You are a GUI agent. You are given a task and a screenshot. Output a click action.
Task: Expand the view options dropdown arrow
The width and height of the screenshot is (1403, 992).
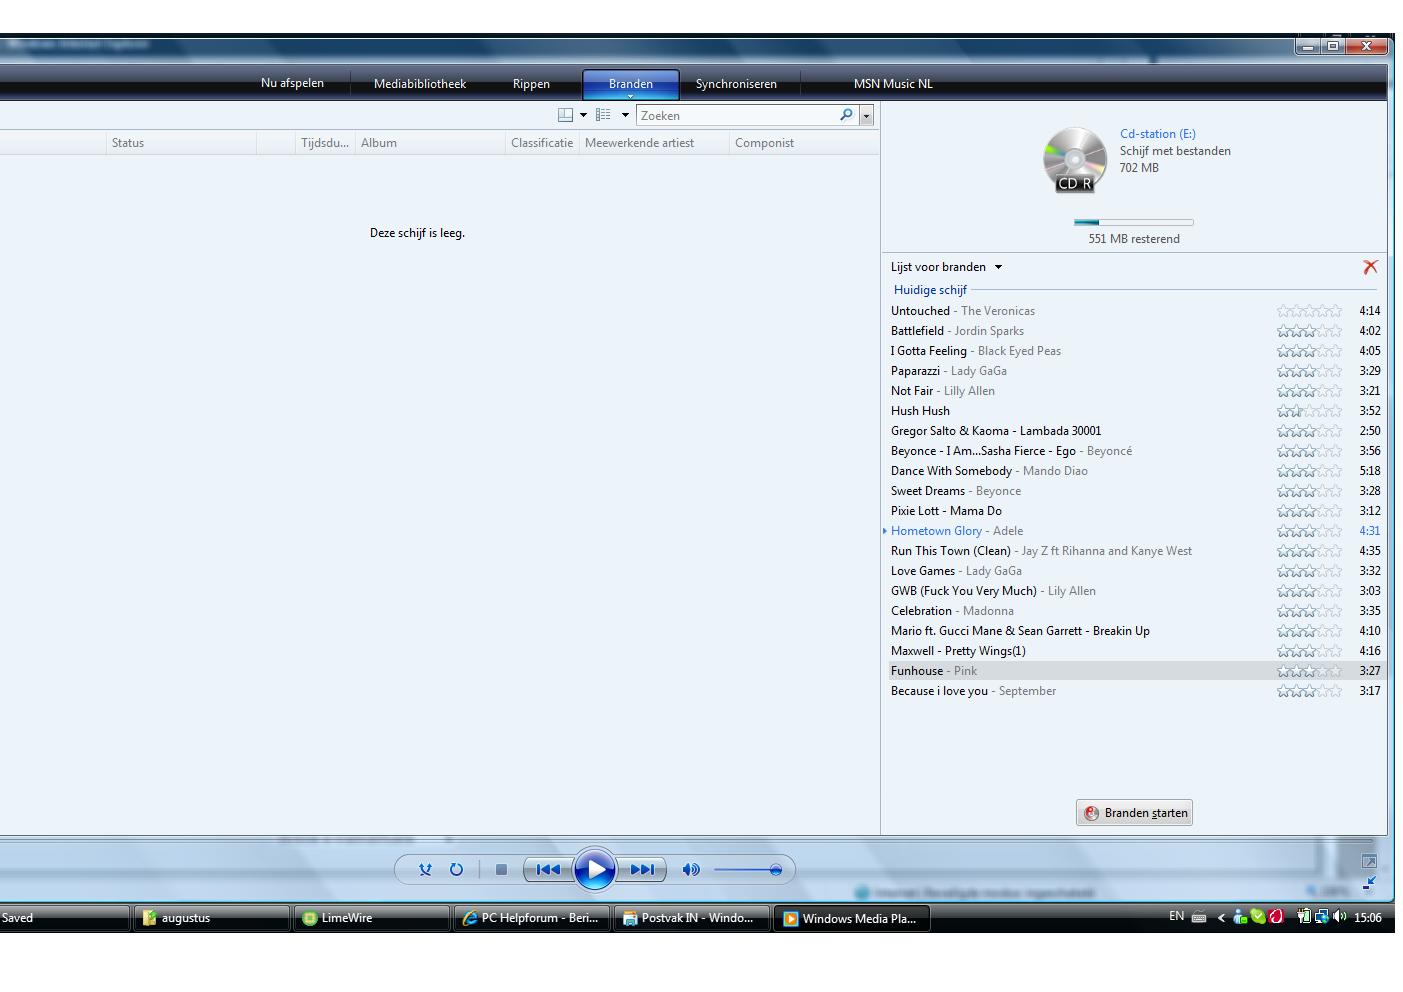point(625,115)
